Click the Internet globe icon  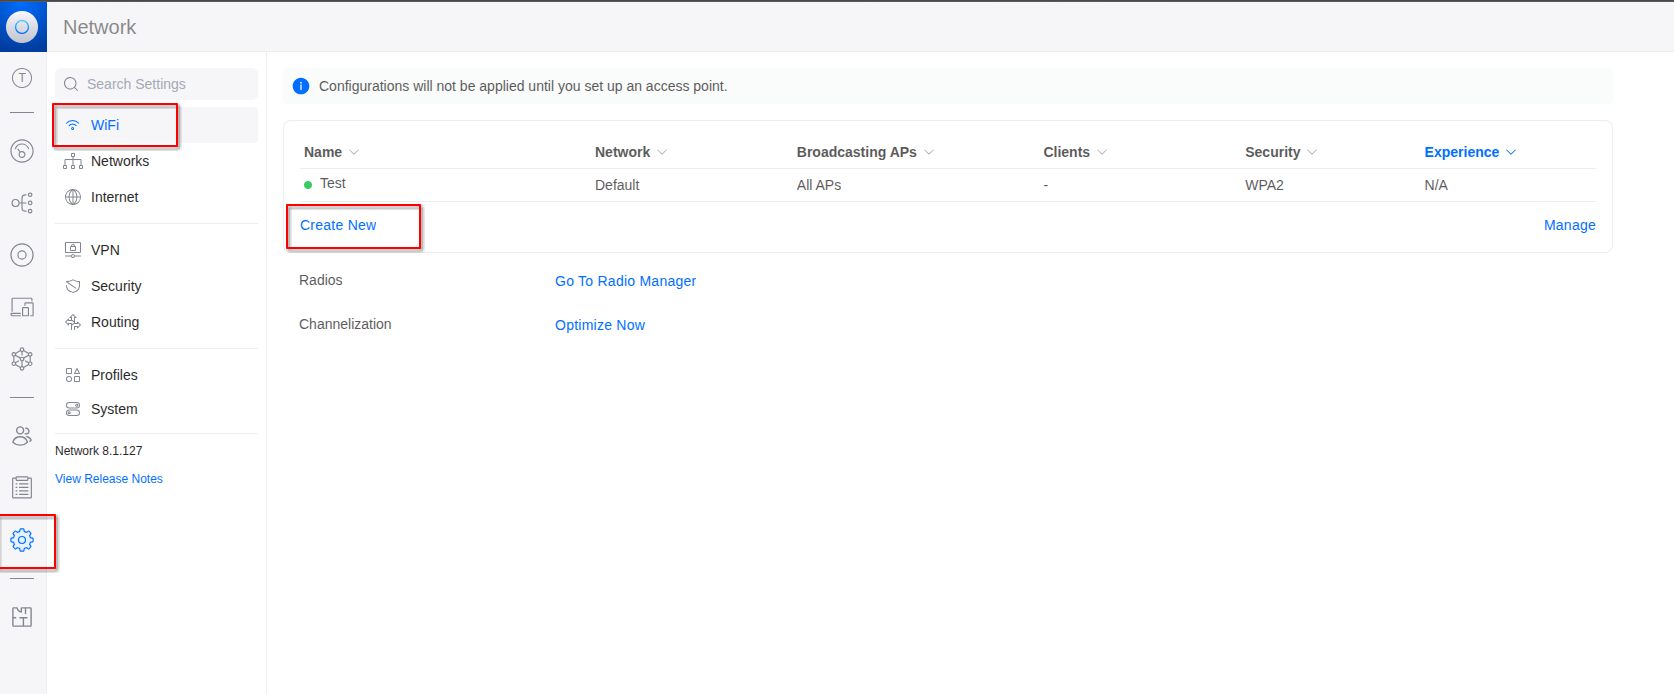point(73,197)
